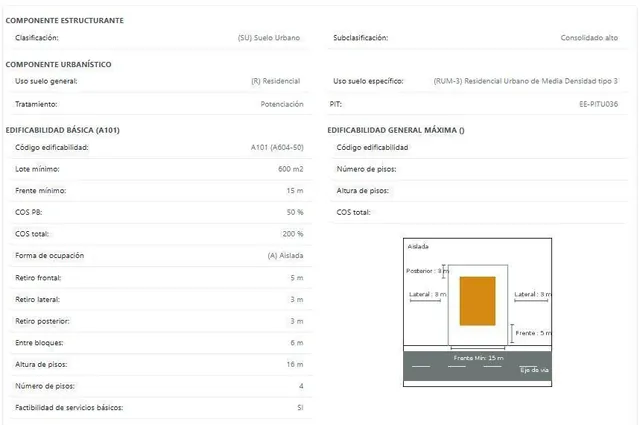Click the '(SU) Suelo Urbano' value
Viewport: 640px width, 425px height.
coord(269,38)
